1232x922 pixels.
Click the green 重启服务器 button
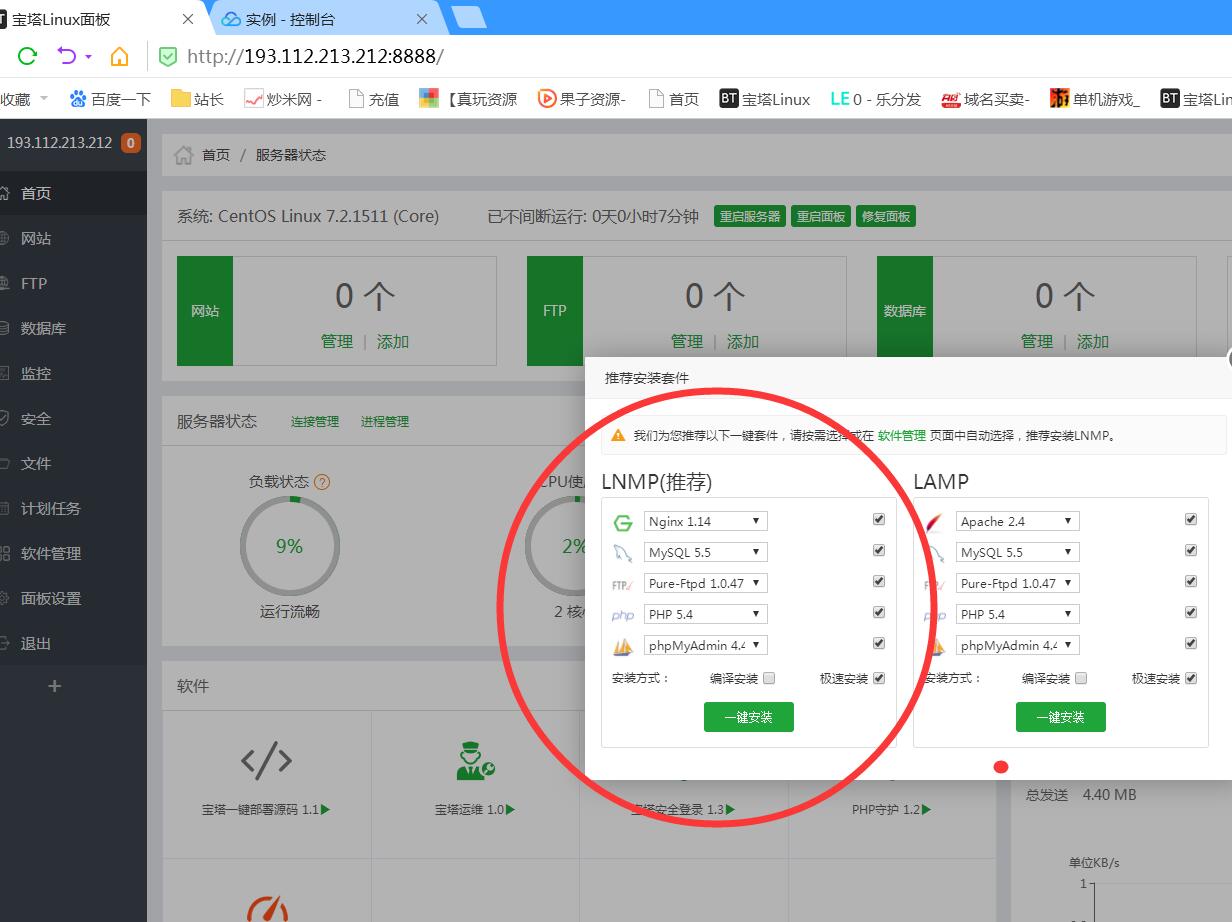[749, 217]
